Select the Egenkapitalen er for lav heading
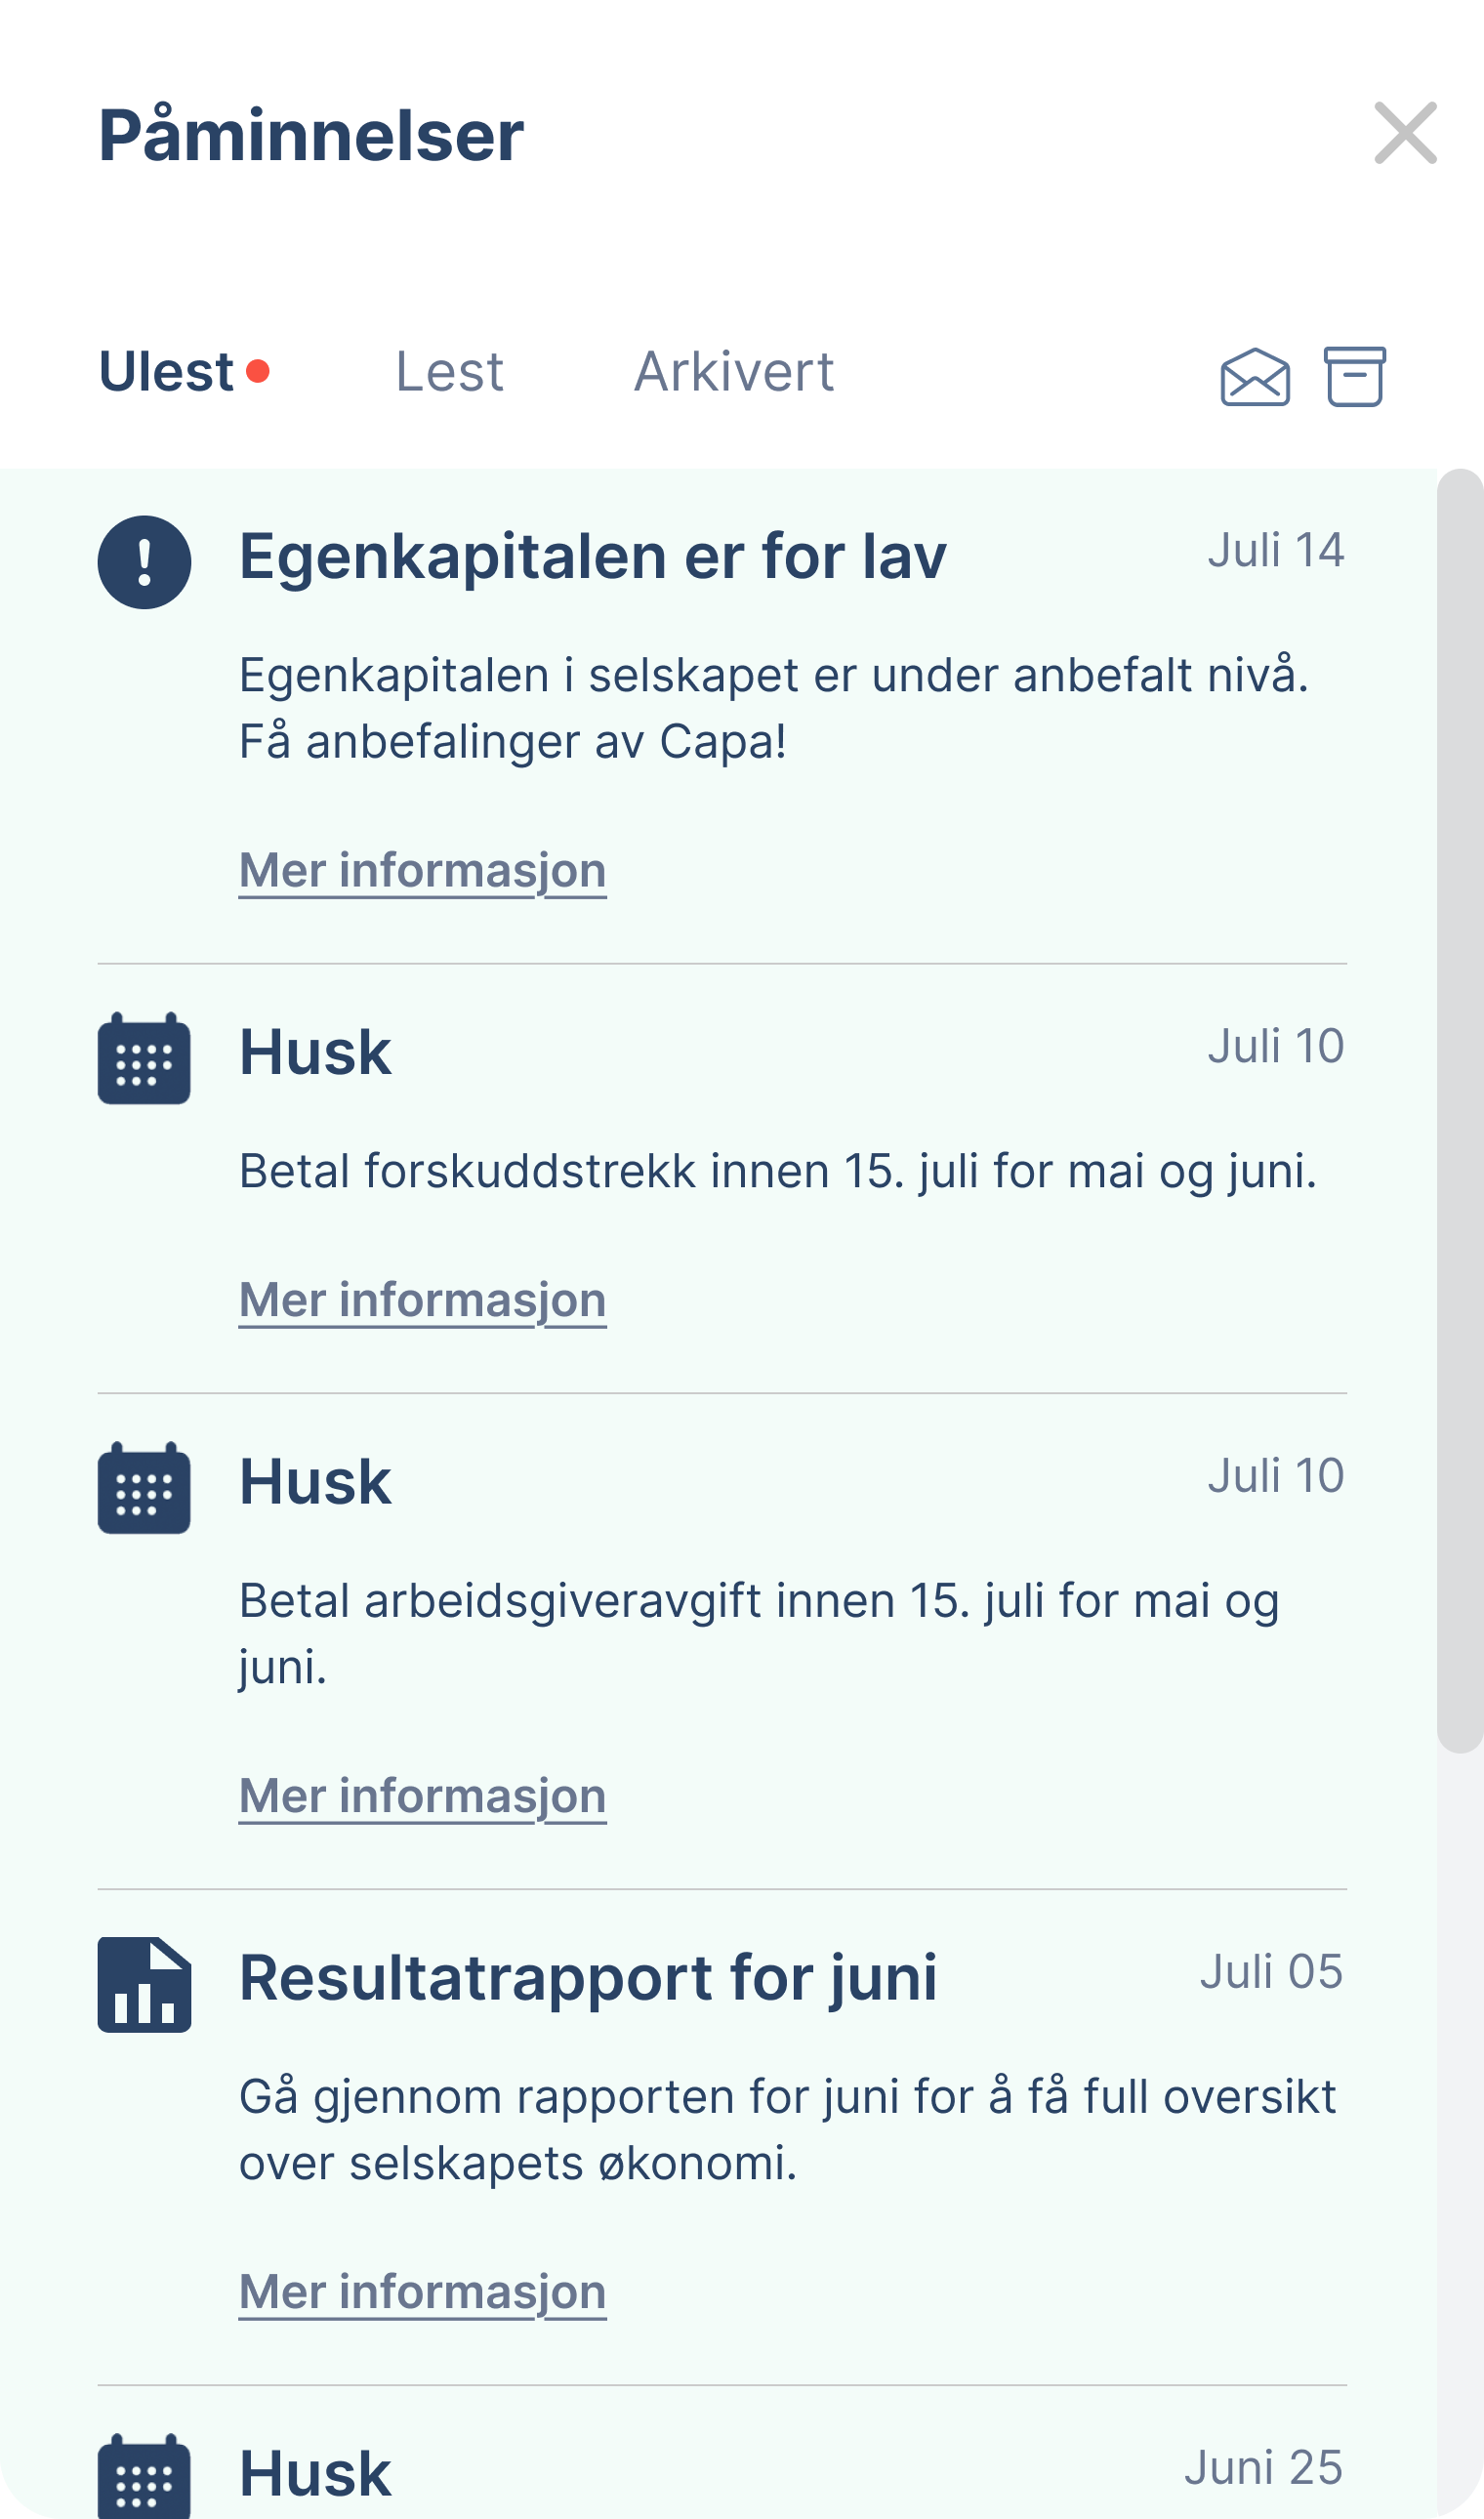Image resolution: width=1484 pixels, height=2519 pixels. (592, 556)
